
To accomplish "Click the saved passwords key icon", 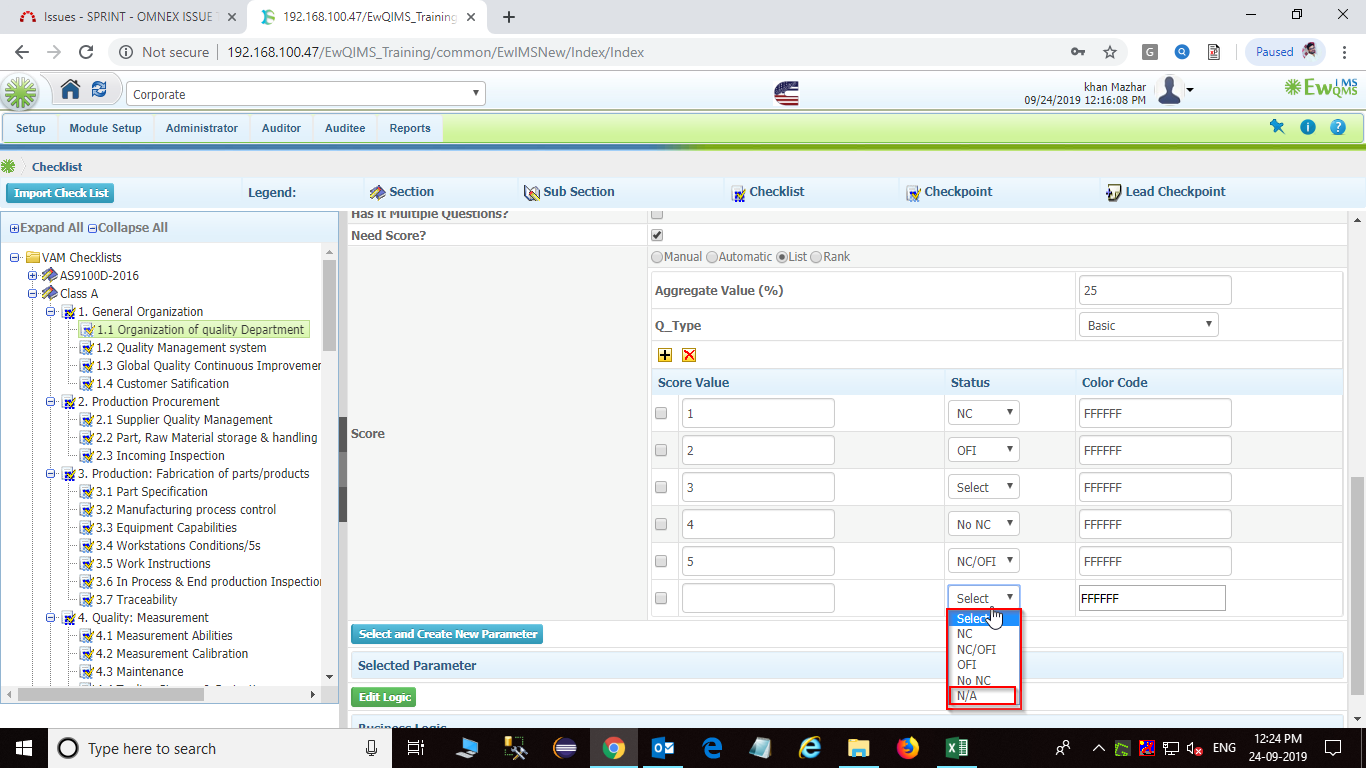I will point(1078,52).
